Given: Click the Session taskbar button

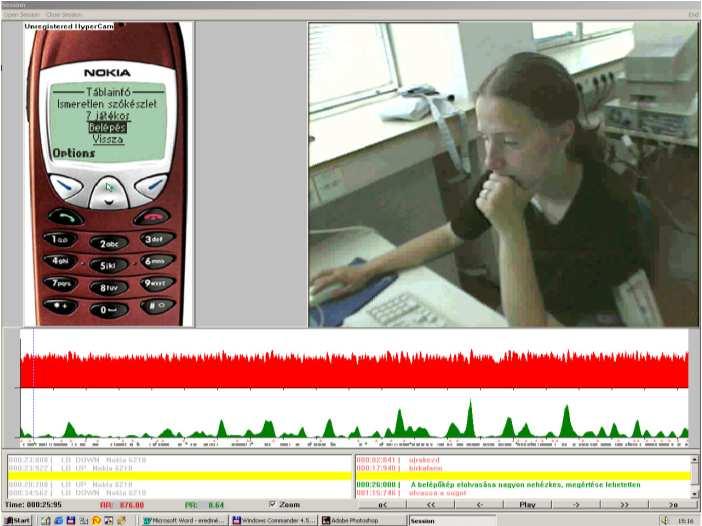Looking at the screenshot, I should [x=452, y=521].
